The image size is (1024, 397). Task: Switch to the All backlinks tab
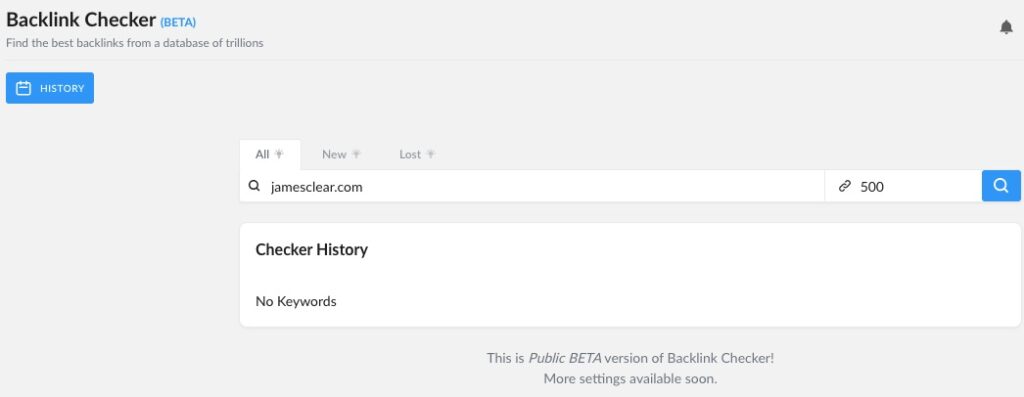270,155
